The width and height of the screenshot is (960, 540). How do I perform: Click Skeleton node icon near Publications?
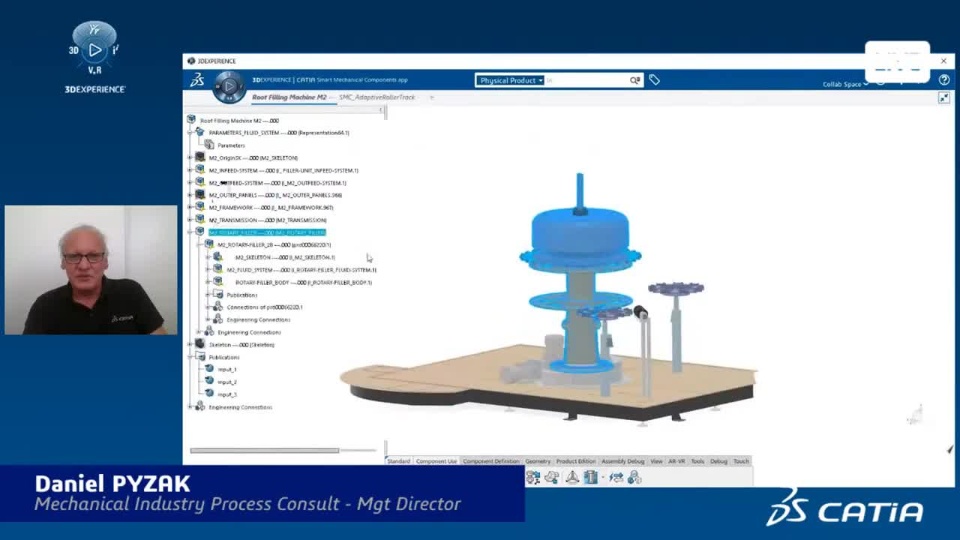click(x=200, y=344)
